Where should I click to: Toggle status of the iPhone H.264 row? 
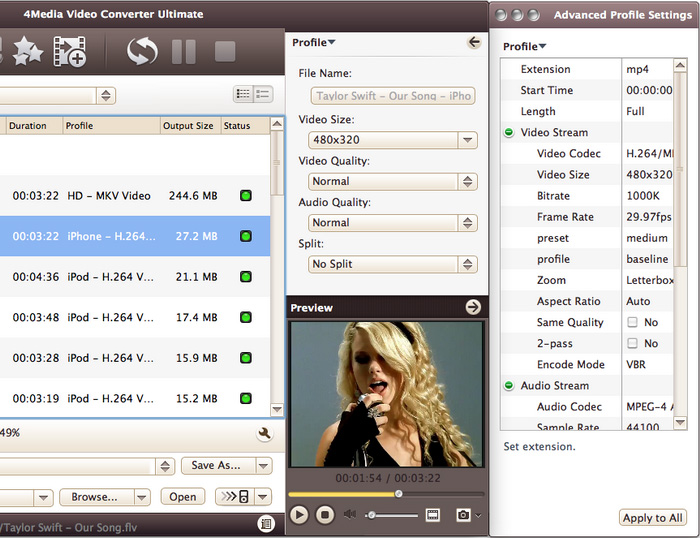coord(245,237)
